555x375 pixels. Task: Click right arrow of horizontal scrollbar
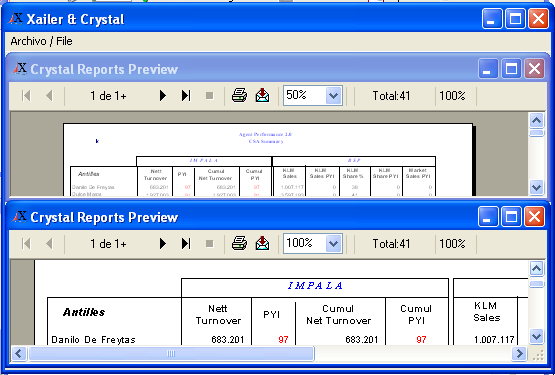coord(519,353)
